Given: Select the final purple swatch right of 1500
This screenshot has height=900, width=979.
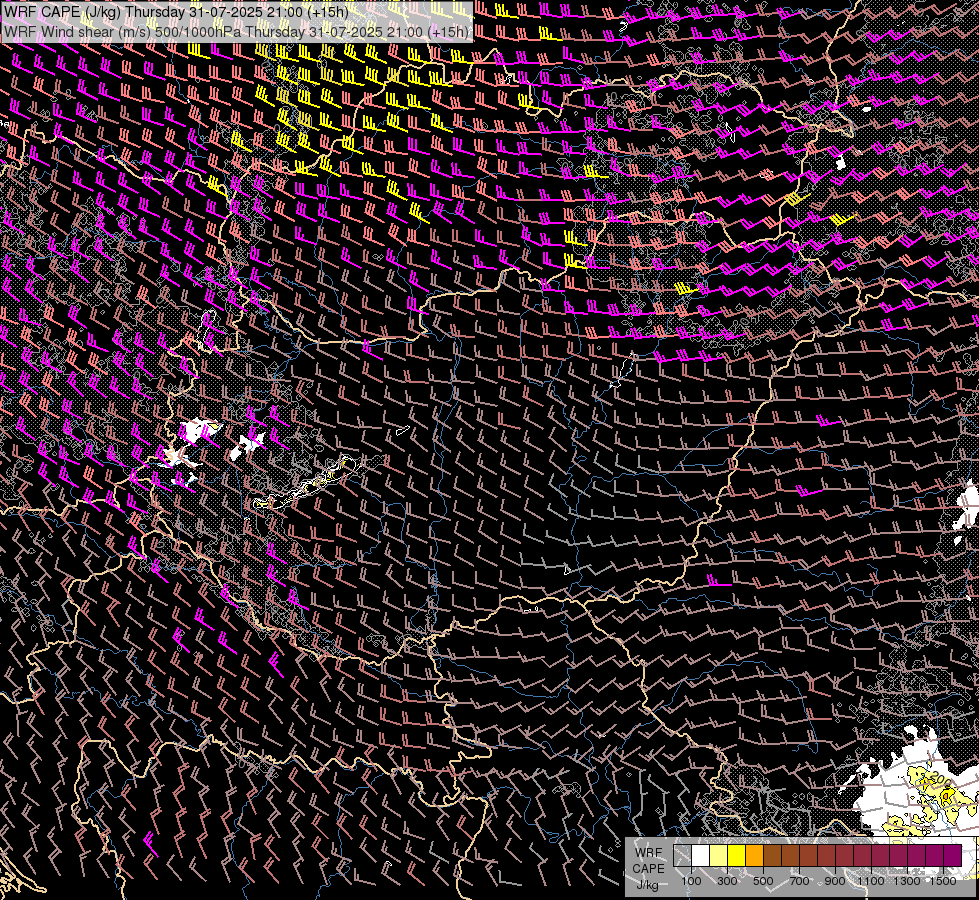Looking at the screenshot, I should 953,855.
